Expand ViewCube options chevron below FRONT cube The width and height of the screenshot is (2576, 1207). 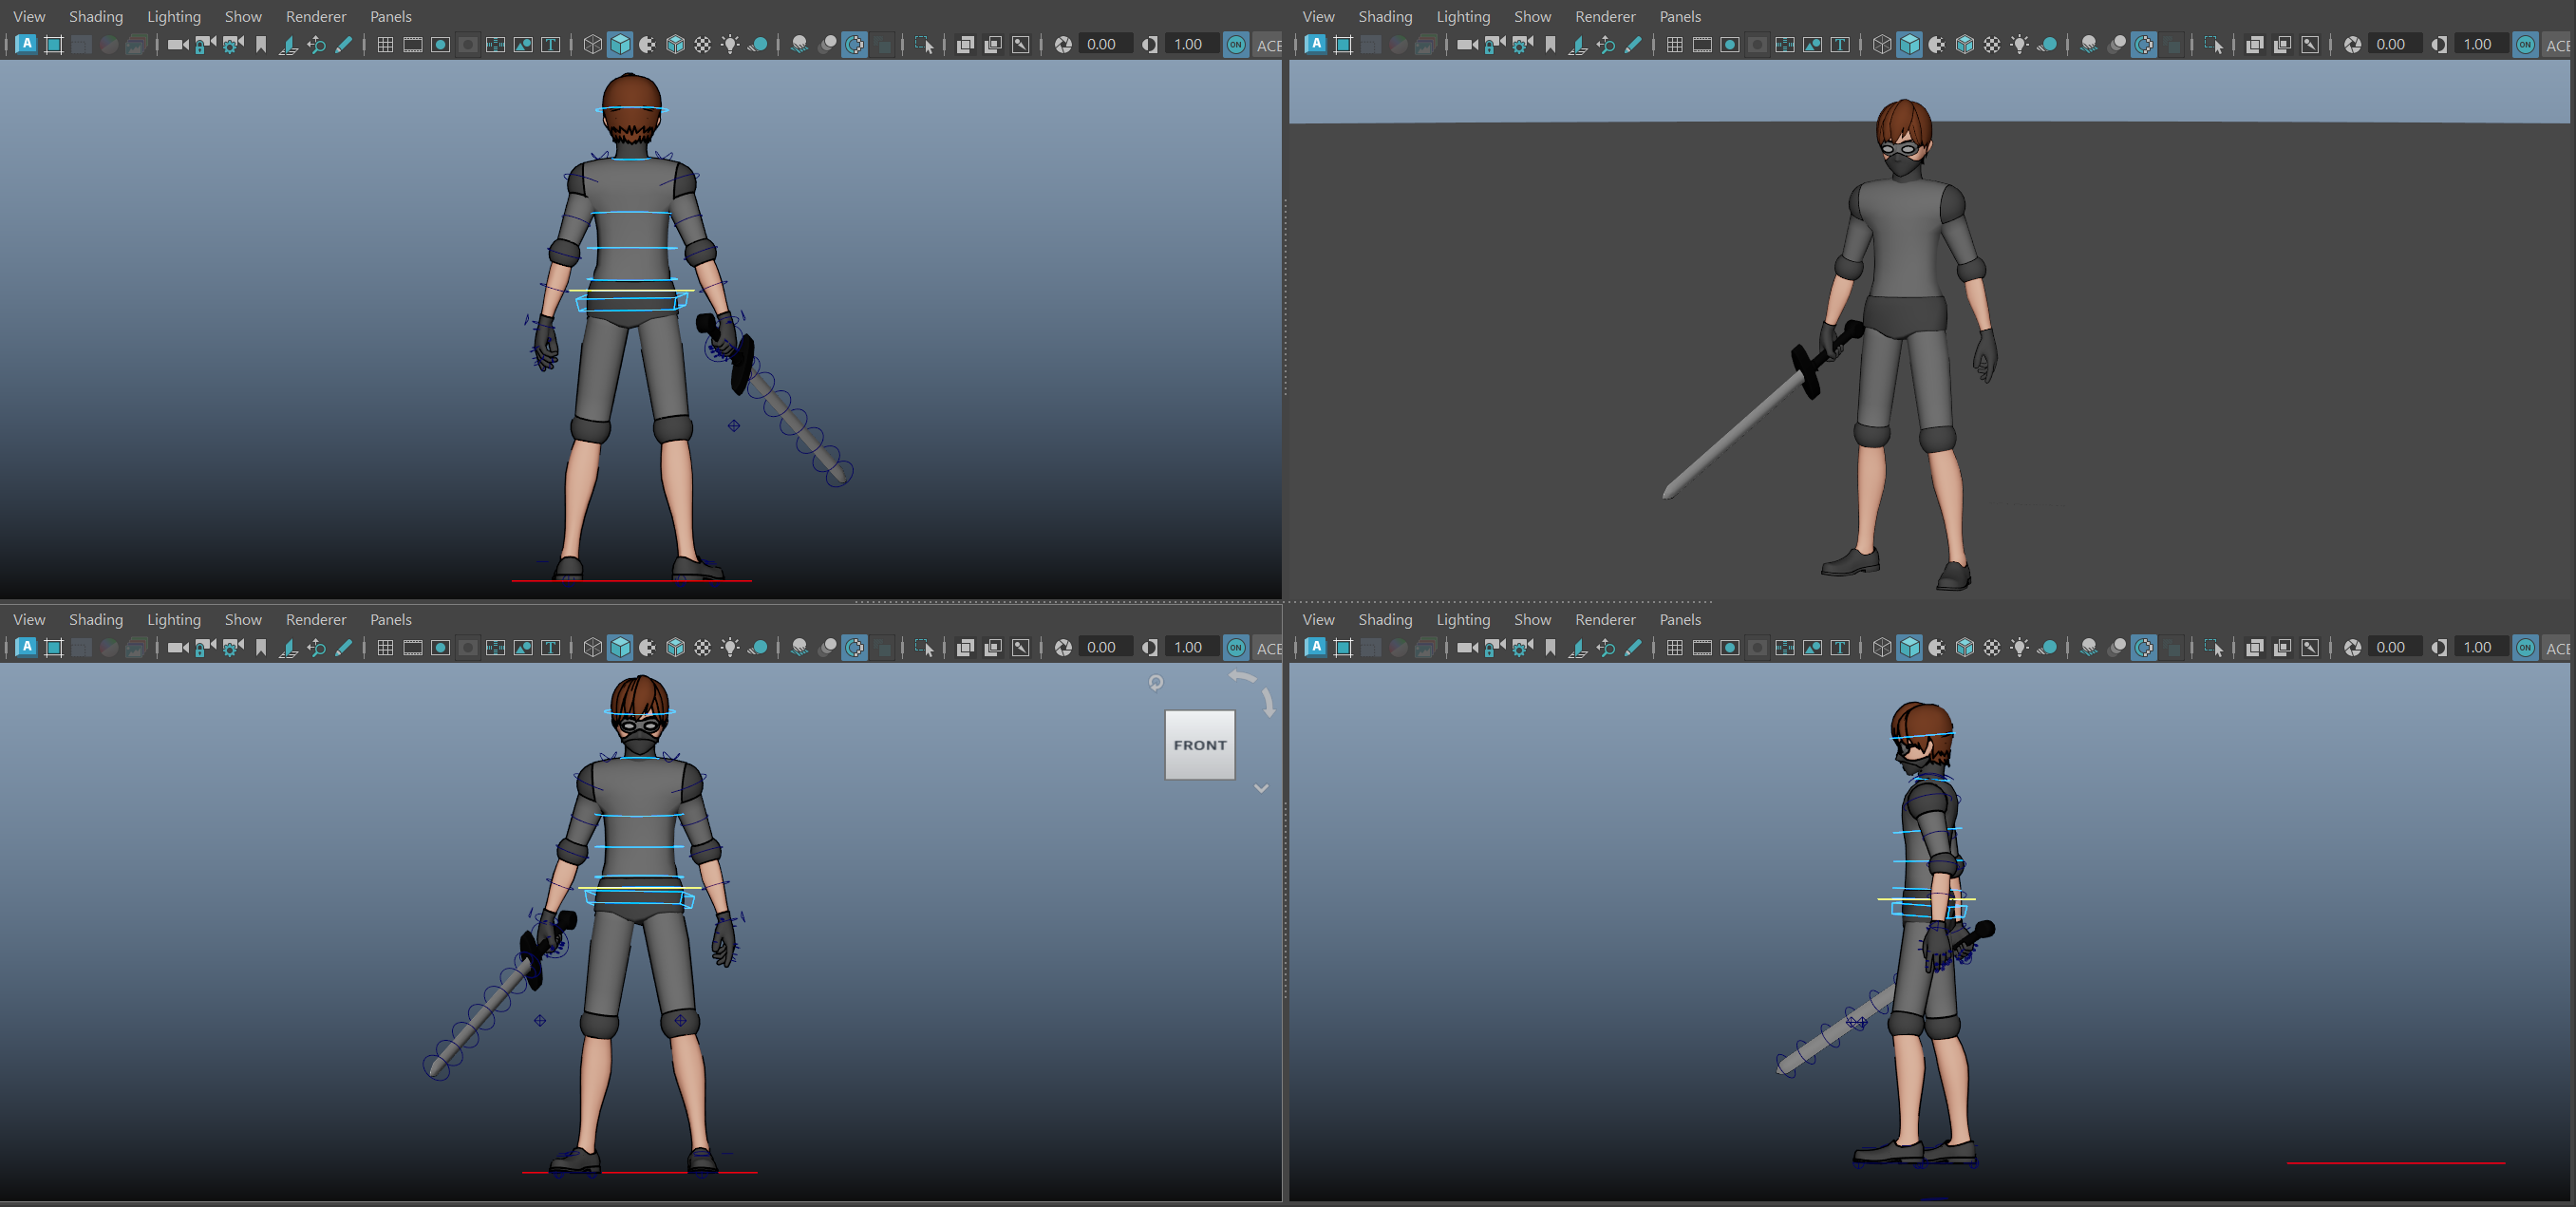click(1261, 788)
